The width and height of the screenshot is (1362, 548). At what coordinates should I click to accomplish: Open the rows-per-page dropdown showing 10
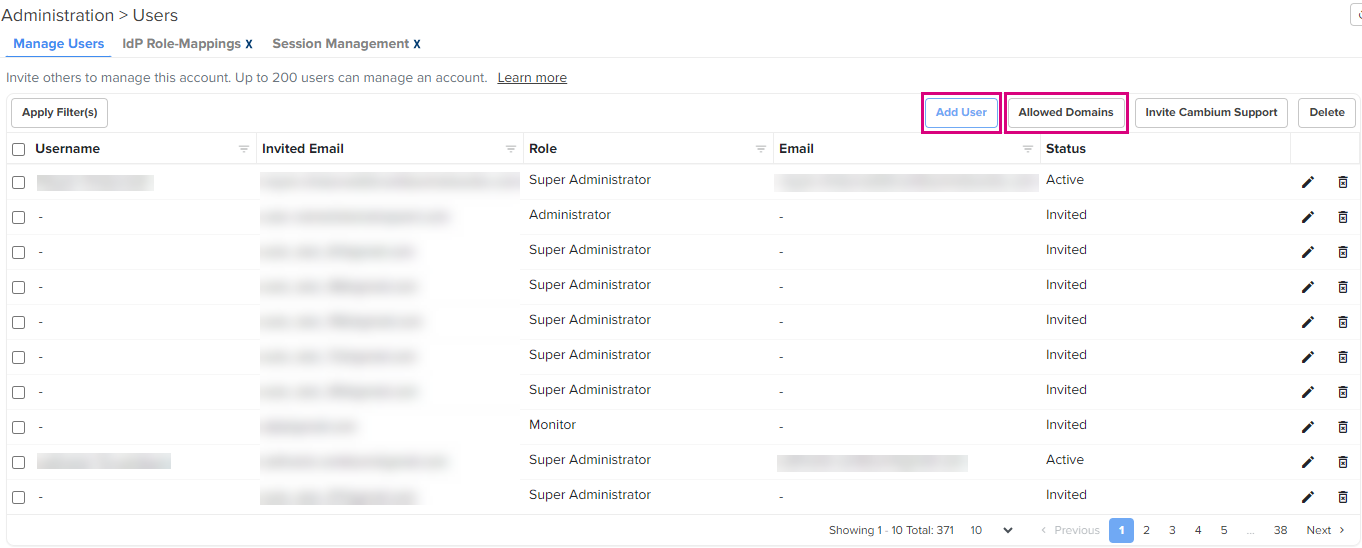991,530
